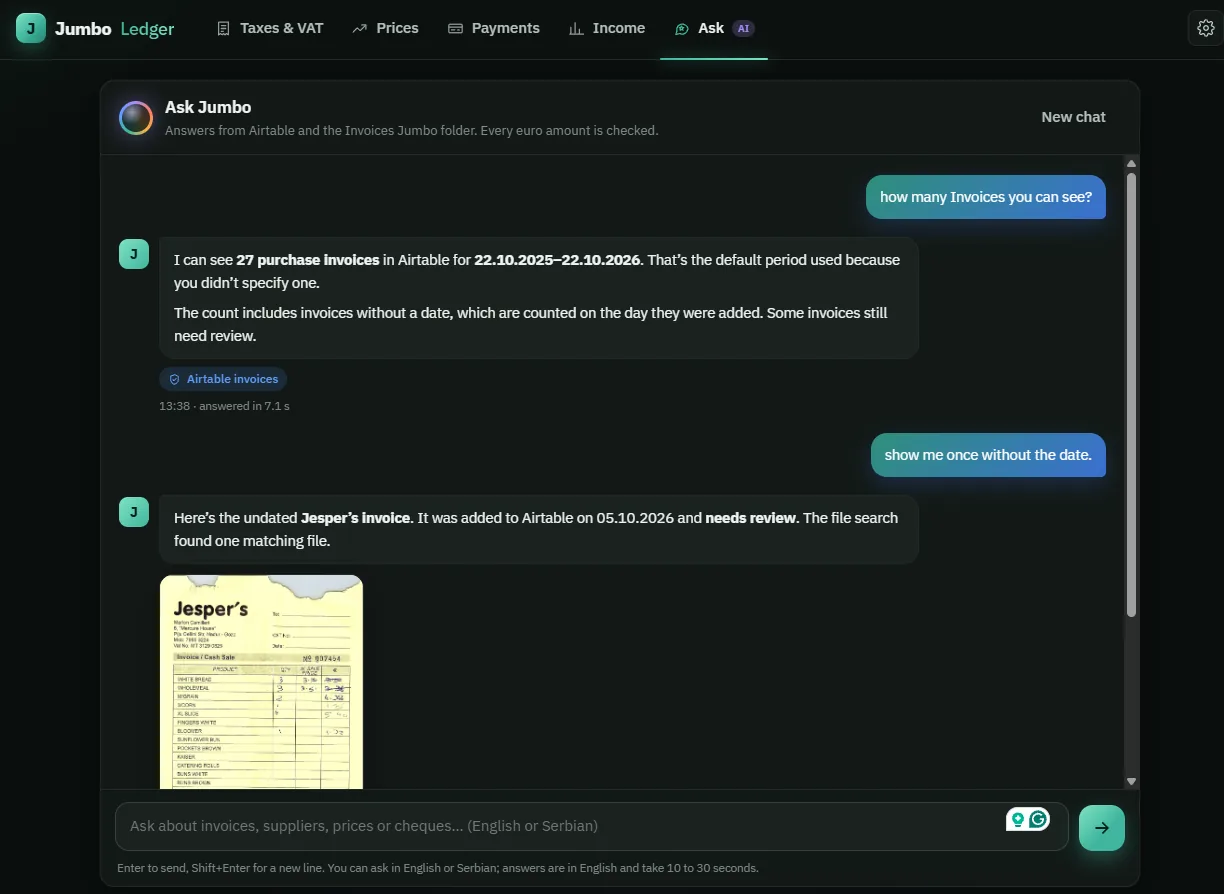This screenshot has width=1224, height=894.
Task: Click the bold 'Jesper's invoice' text
Action: 355,518
